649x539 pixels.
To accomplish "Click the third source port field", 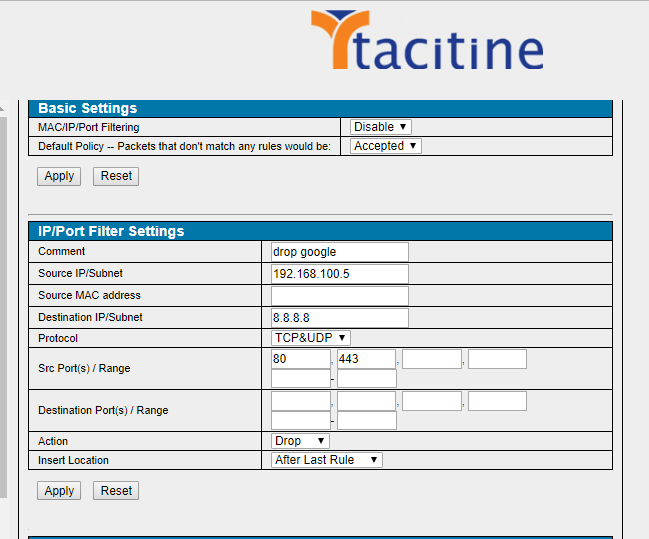I will 432,359.
